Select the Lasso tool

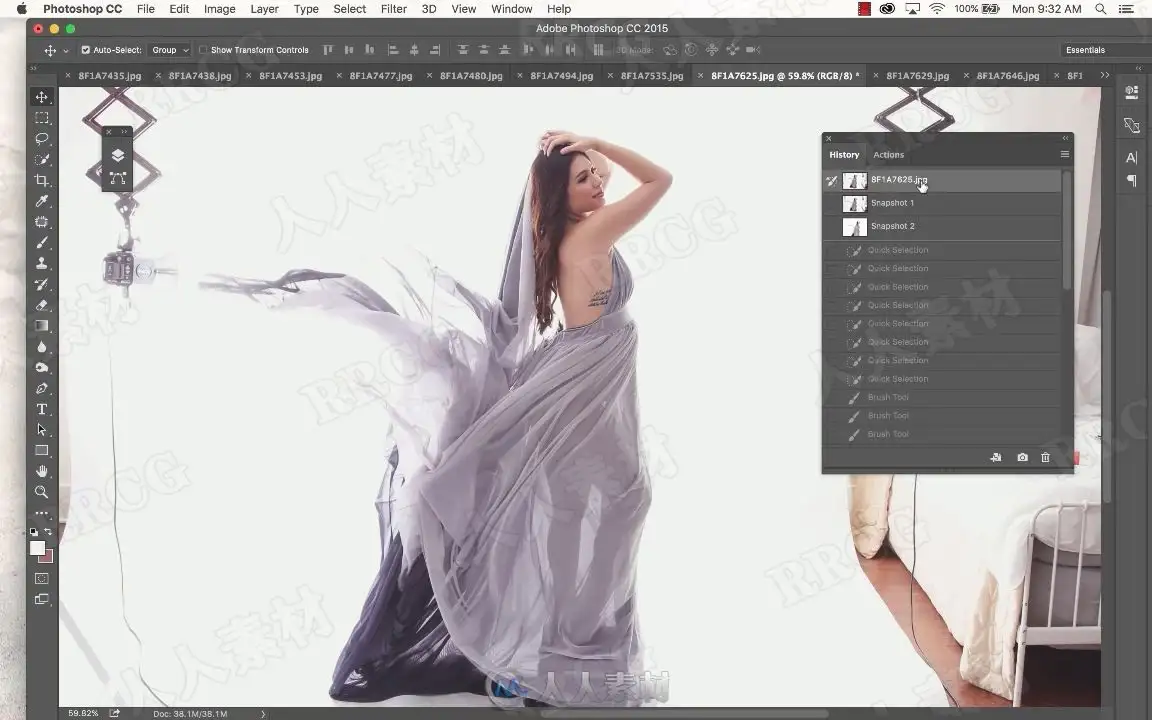tap(42, 138)
